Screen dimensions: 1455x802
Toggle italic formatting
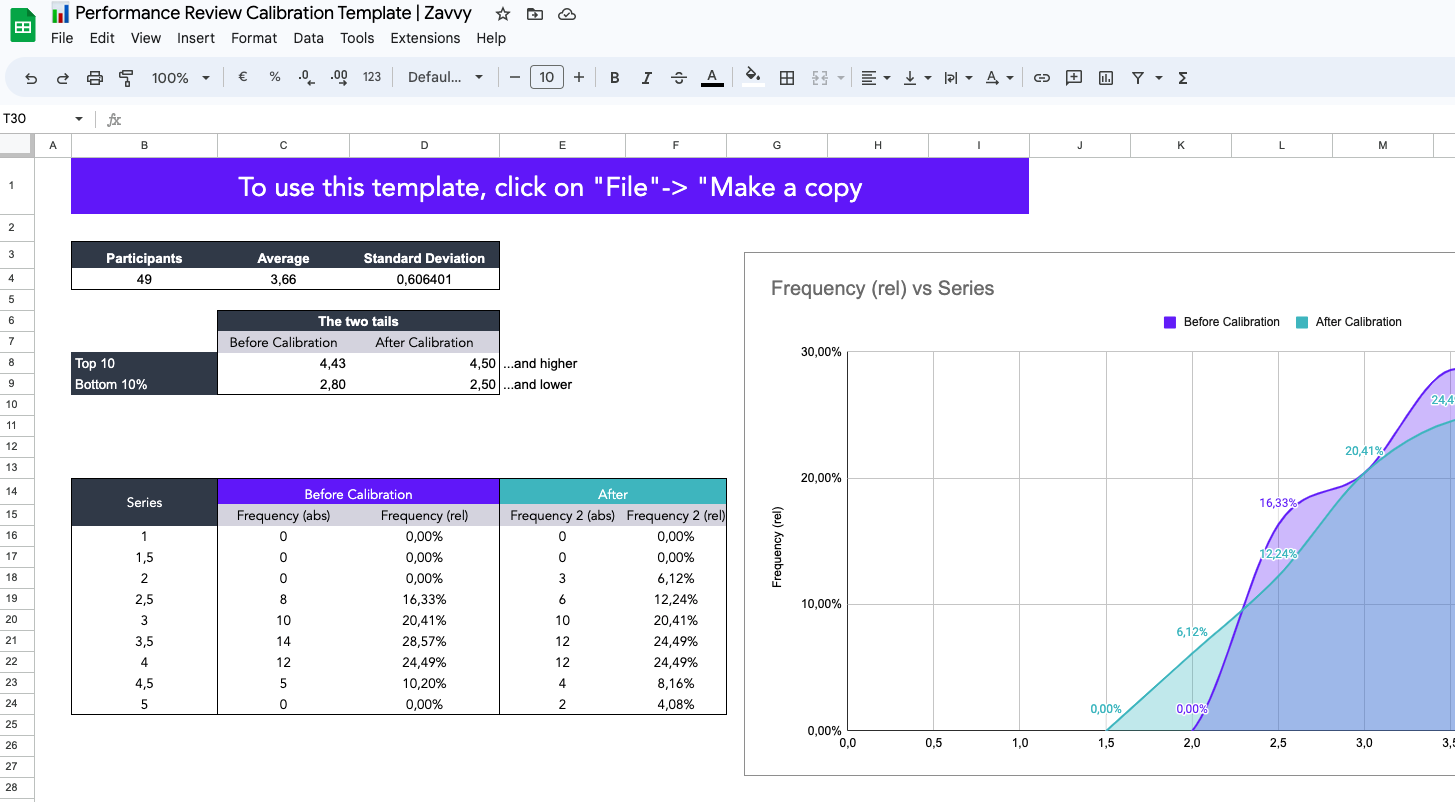tap(647, 78)
